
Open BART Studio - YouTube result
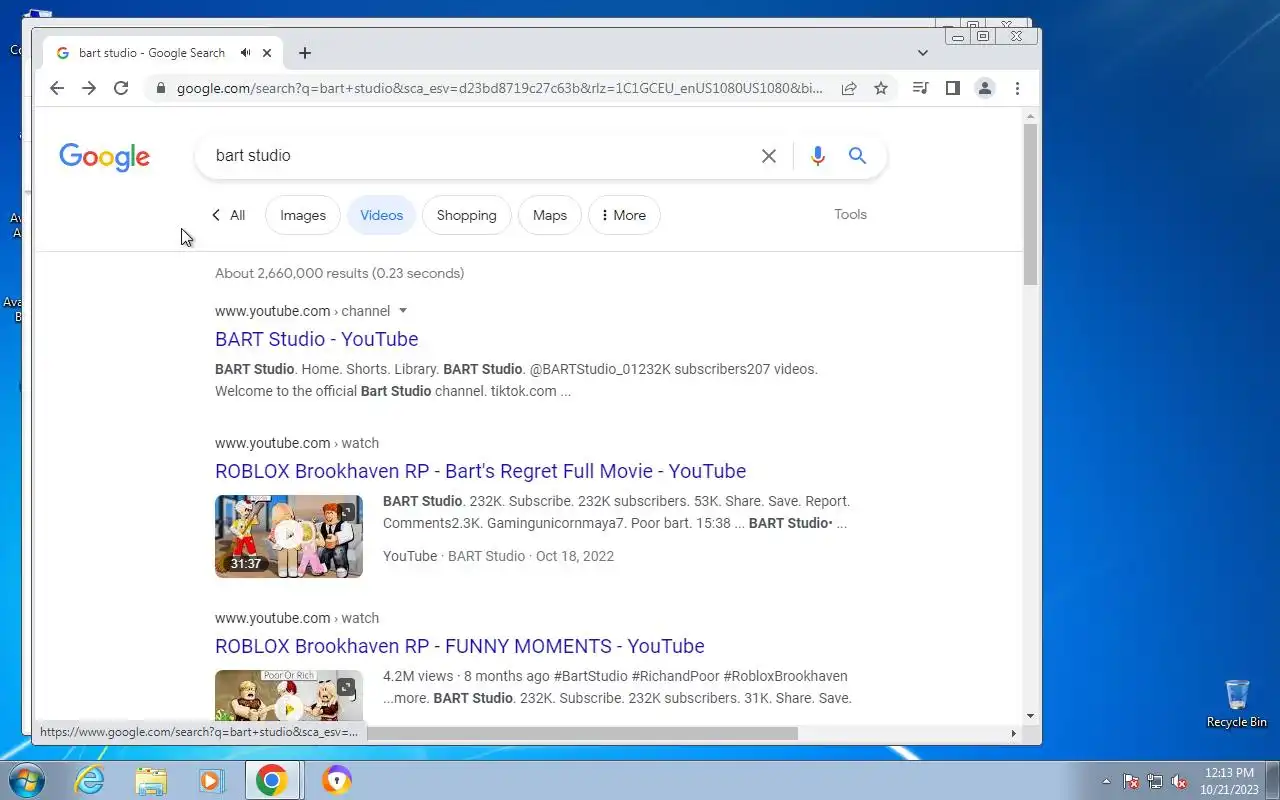click(x=316, y=339)
